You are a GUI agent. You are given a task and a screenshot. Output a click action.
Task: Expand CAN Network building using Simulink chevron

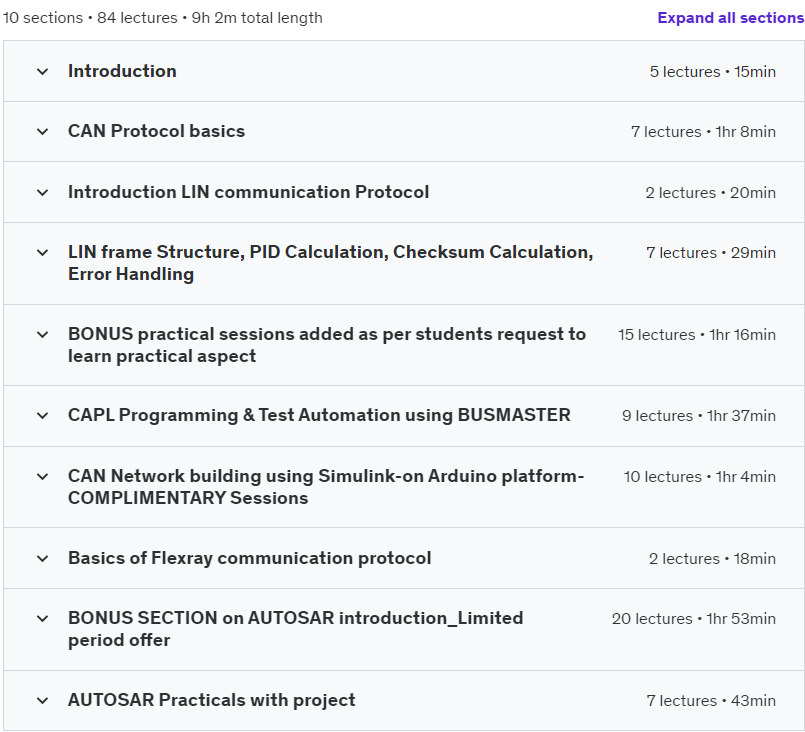pos(43,476)
